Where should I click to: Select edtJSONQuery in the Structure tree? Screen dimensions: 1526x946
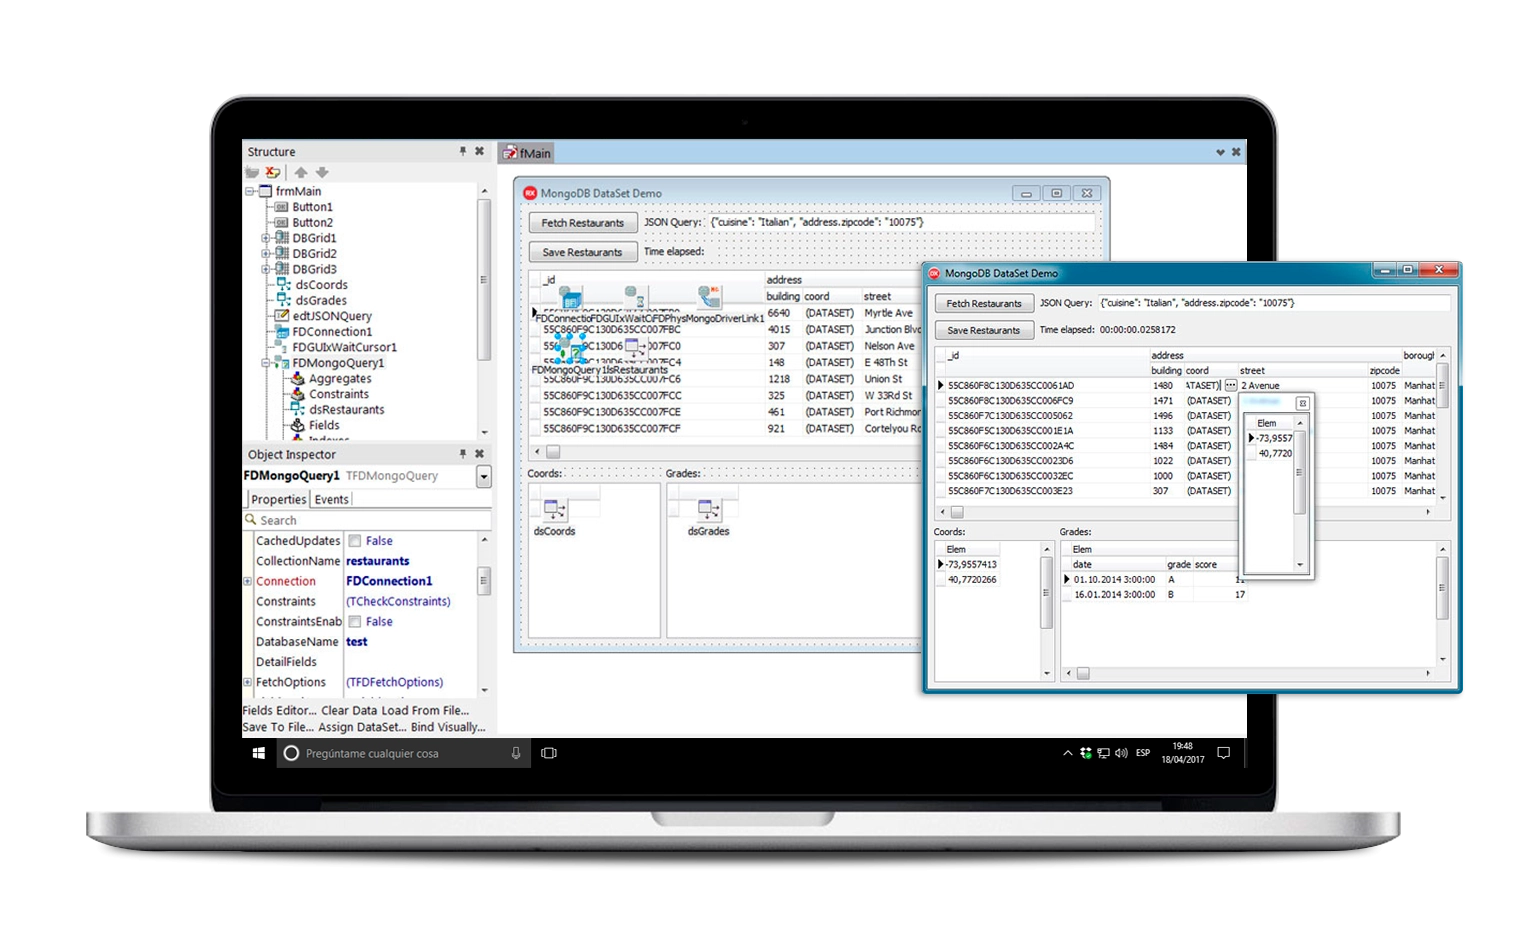[x=332, y=316]
